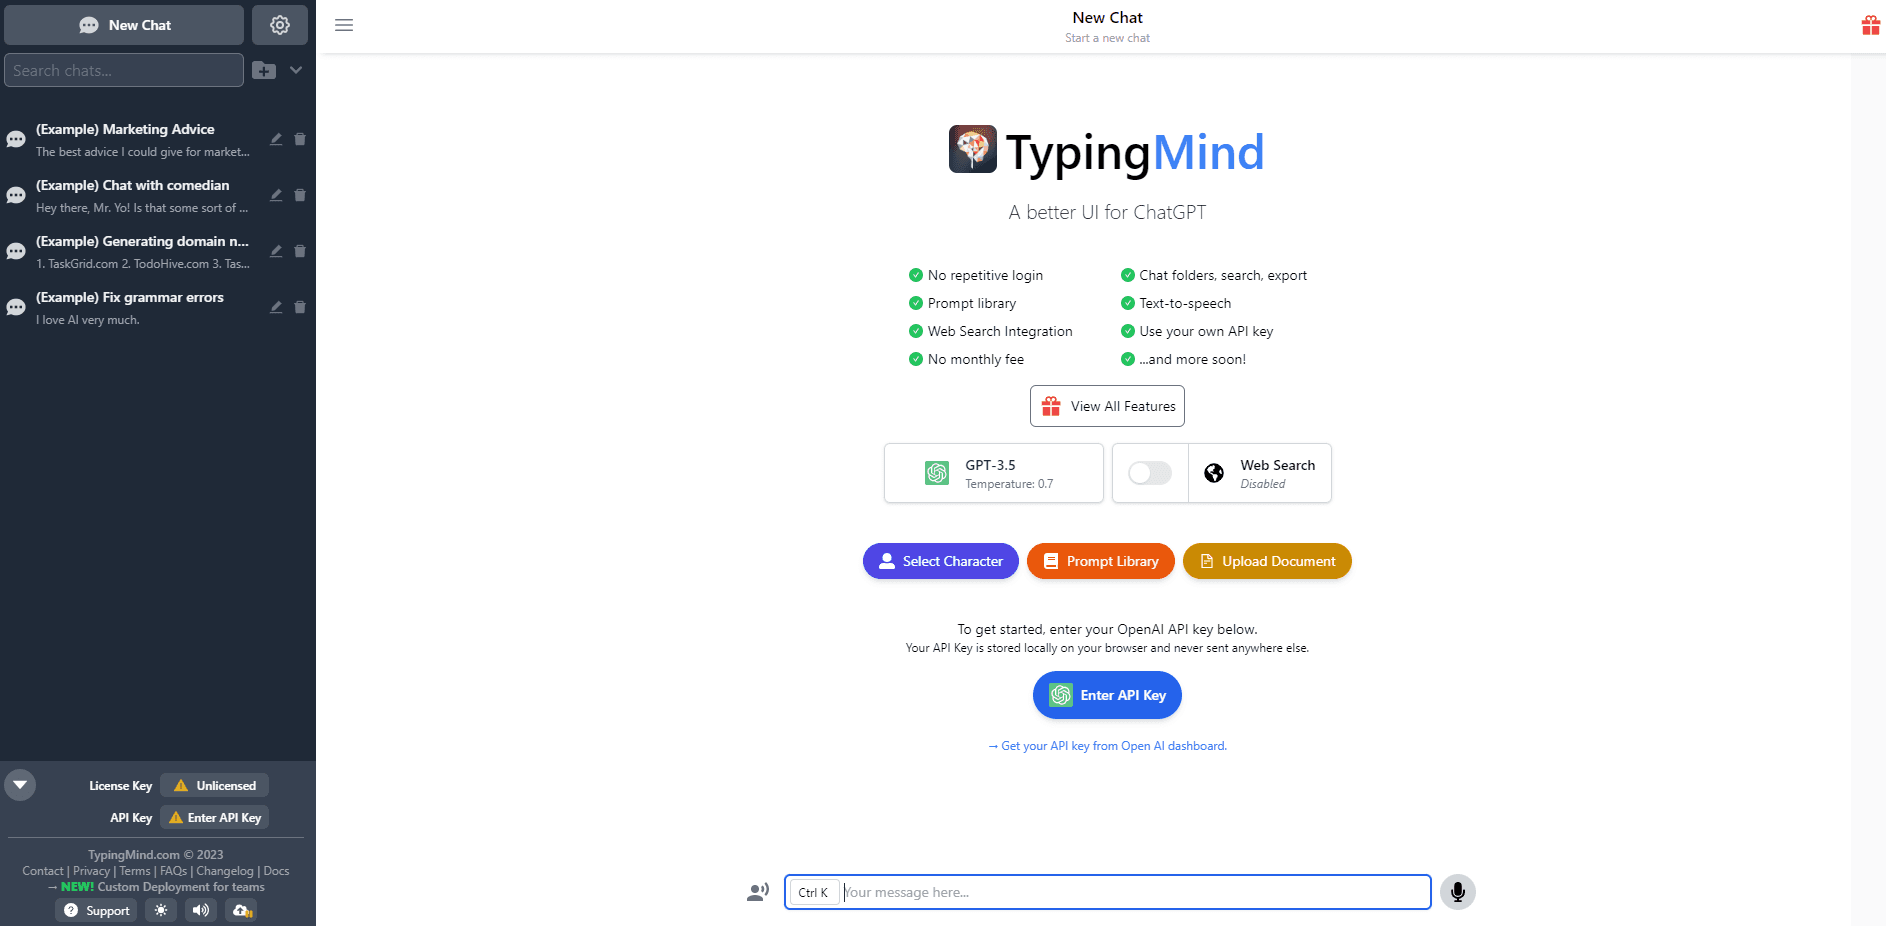Screen dimensions: 1886x926
Task: Open the GPT-3.5 model selector
Action: pyautogui.click(x=993, y=473)
